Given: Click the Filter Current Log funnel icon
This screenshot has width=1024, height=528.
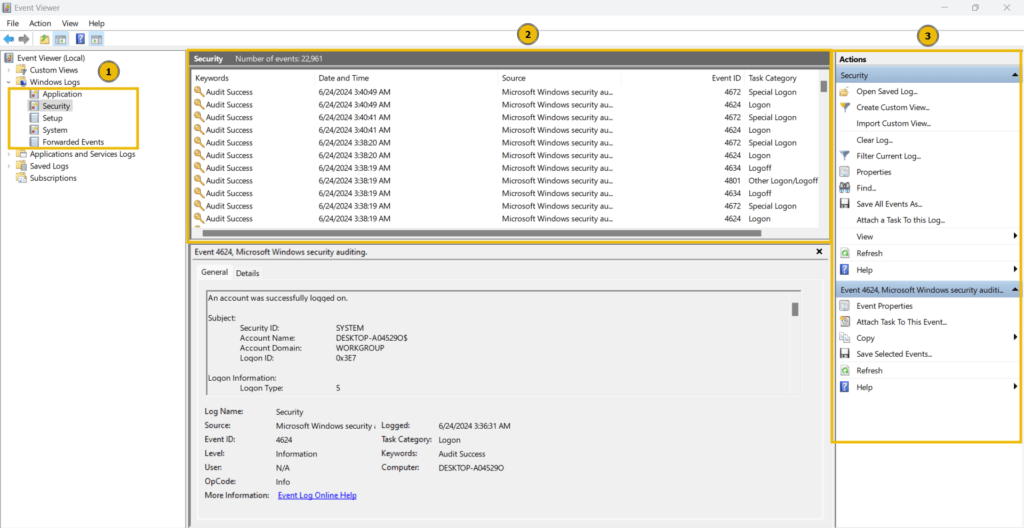Looking at the screenshot, I should (844, 156).
